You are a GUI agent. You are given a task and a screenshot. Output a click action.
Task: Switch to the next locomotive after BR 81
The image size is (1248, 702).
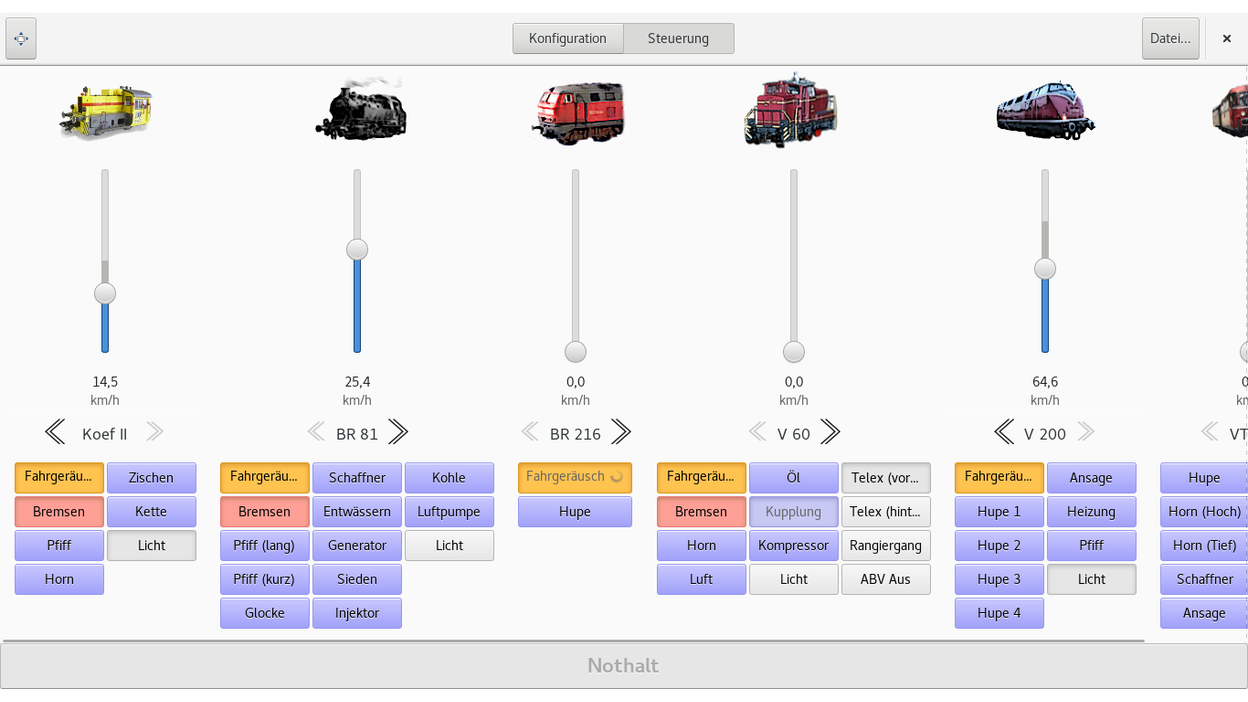397,431
